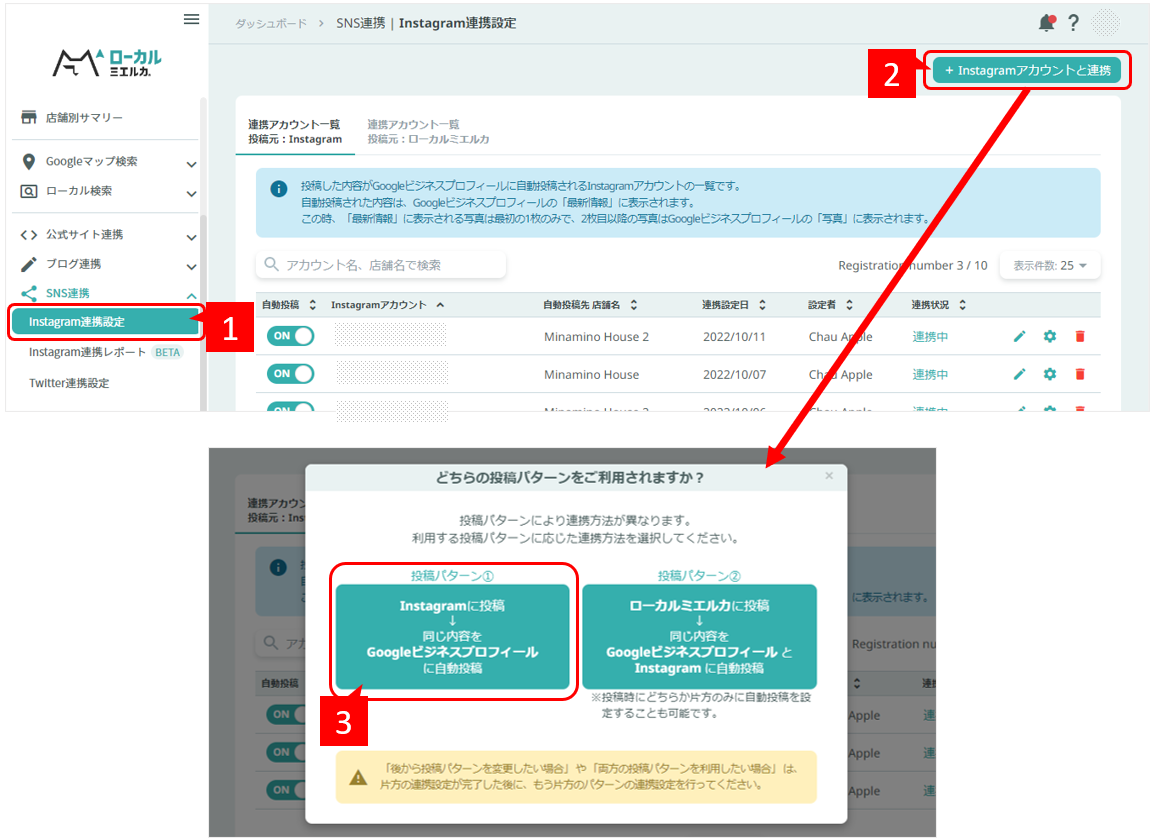Open the help question mark icon
This screenshot has width=1155, height=840.
tap(1074, 23)
